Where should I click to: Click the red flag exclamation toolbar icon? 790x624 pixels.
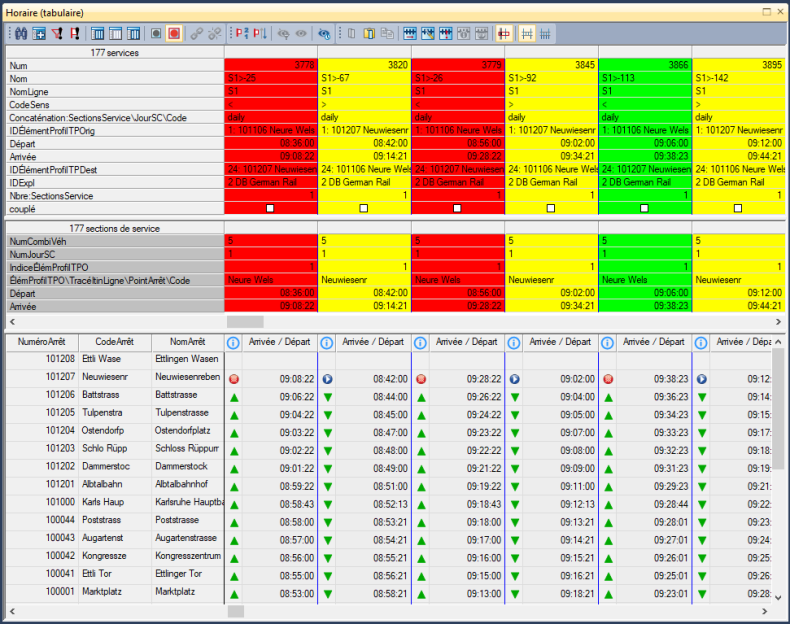click(x=74, y=33)
